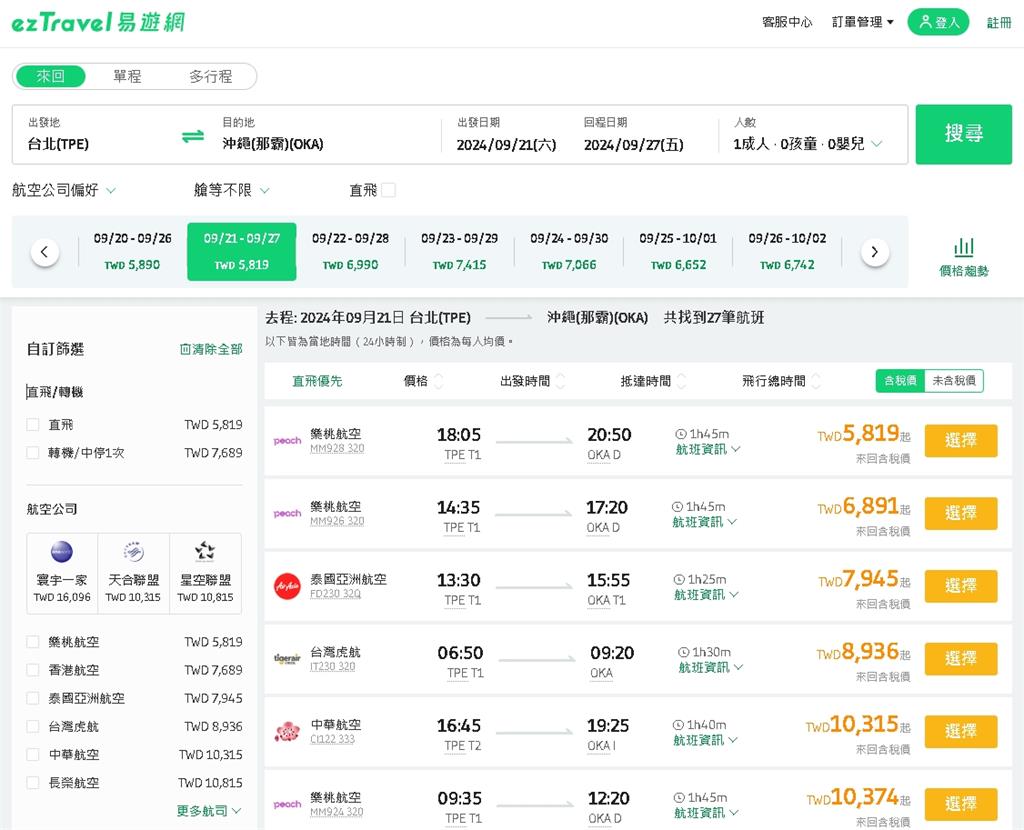Image resolution: width=1024 pixels, height=830 pixels.
Task: Select date range 09/22 - 09/28
Action: [350, 251]
